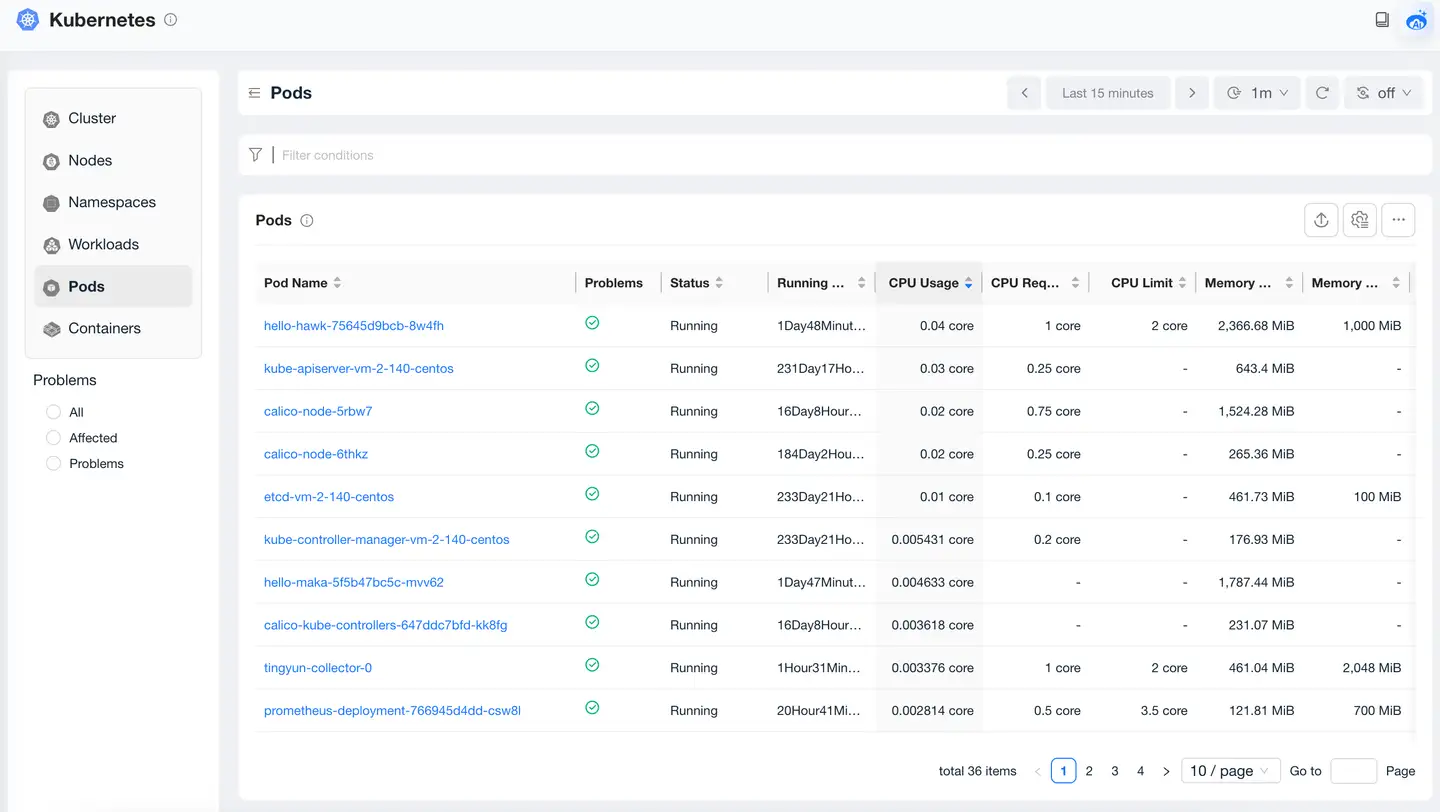Screen dimensions: 1440x812
Task: Open the more options ellipsis menu
Action: [x=1398, y=220]
